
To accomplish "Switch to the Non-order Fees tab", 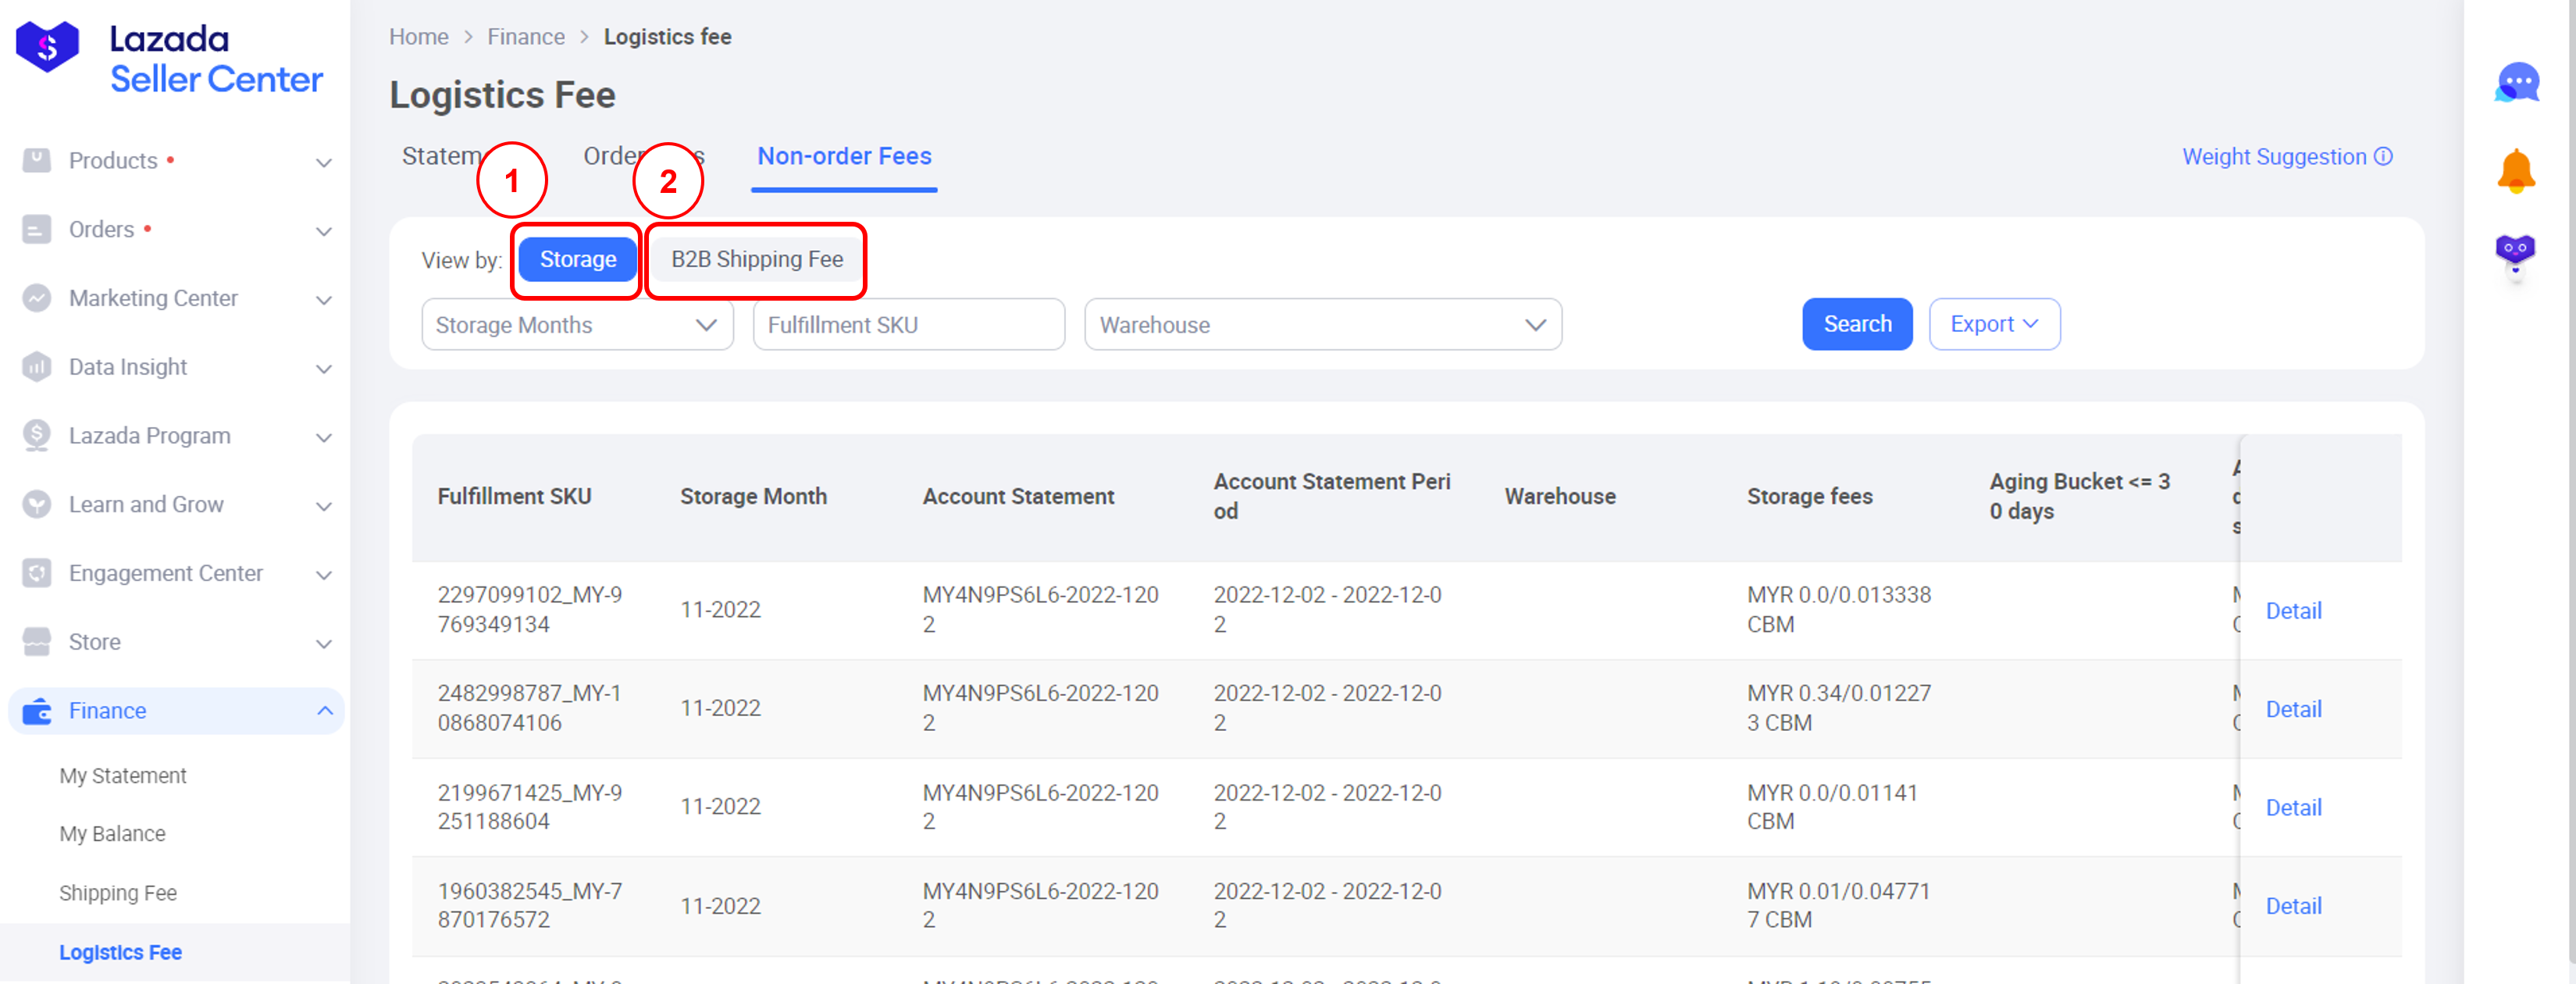I will pyautogui.click(x=843, y=157).
